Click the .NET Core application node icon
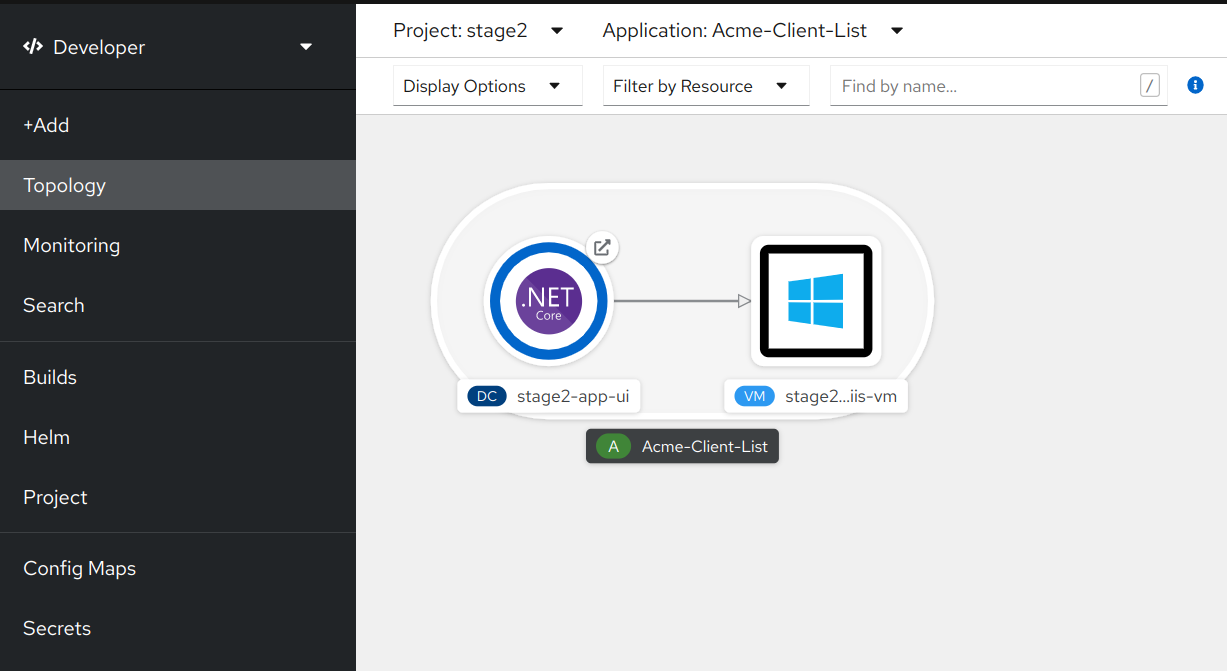Image resolution: width=1227 pixels, height=671 pixels. click(x=548, y=300)
